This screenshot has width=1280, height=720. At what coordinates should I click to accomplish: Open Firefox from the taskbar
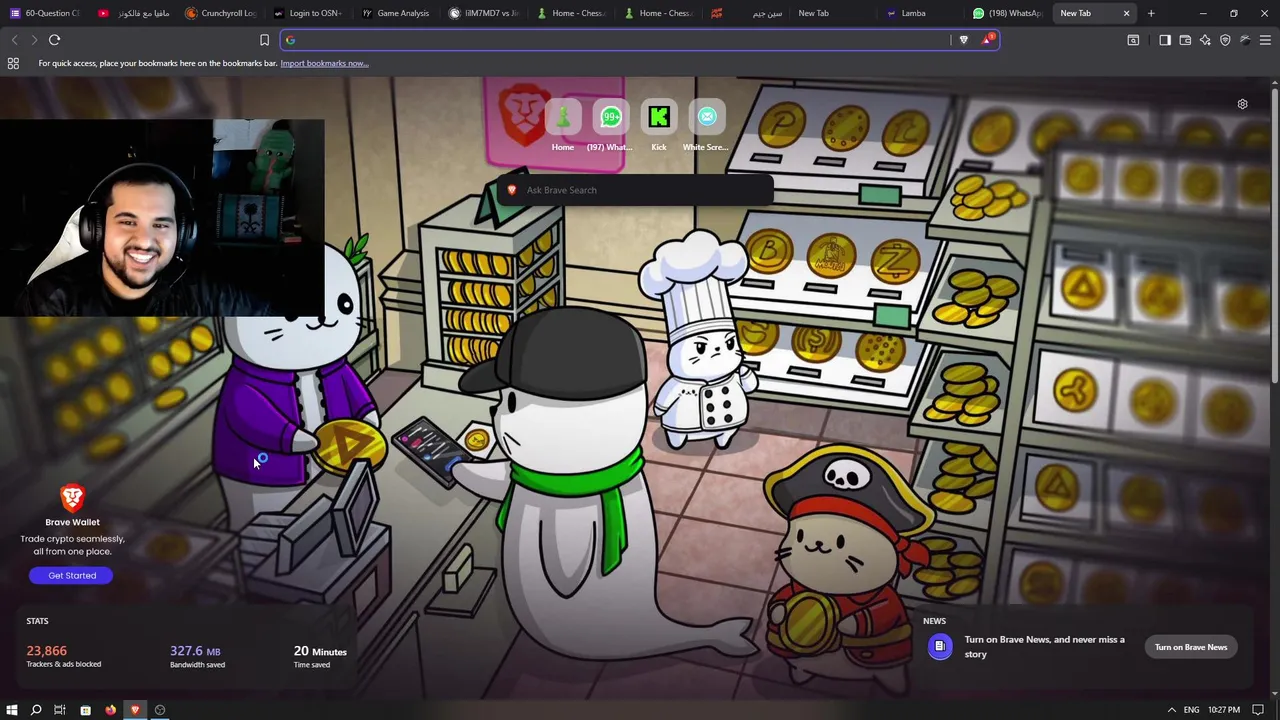click(x=110, y=710)
